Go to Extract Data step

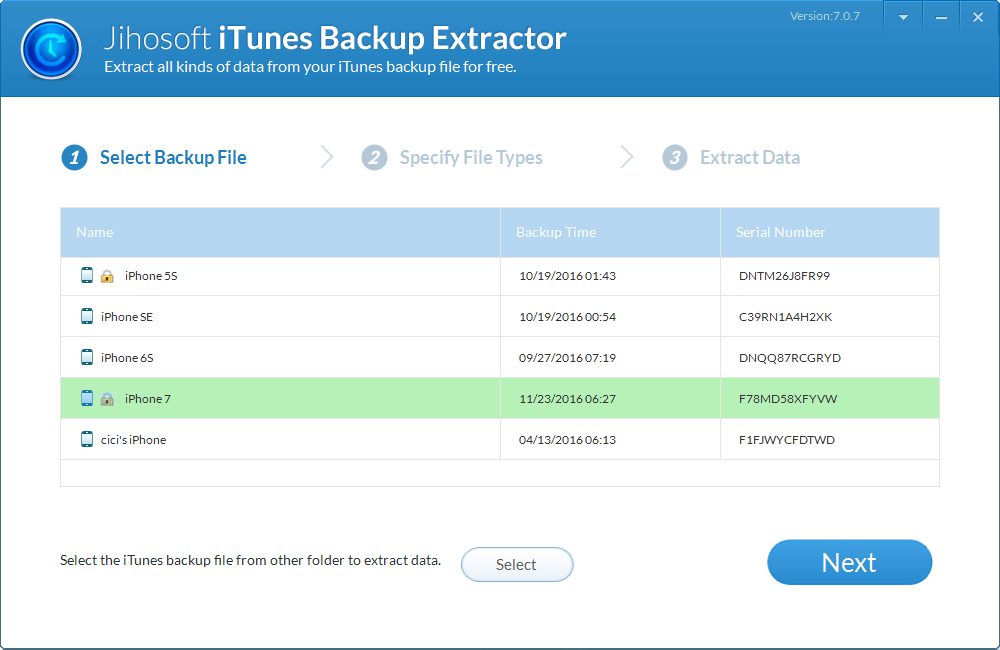pyautogui.click(x=750, y=158)
